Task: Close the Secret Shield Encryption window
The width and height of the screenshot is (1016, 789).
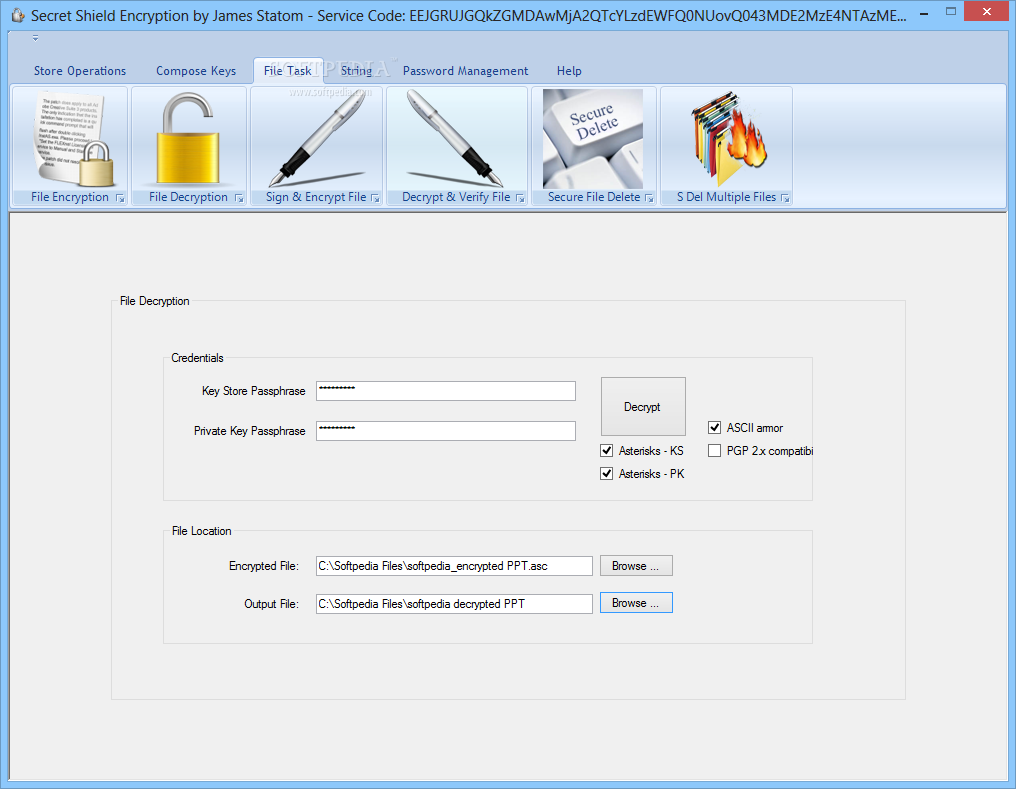Action: tap(986, 11)
